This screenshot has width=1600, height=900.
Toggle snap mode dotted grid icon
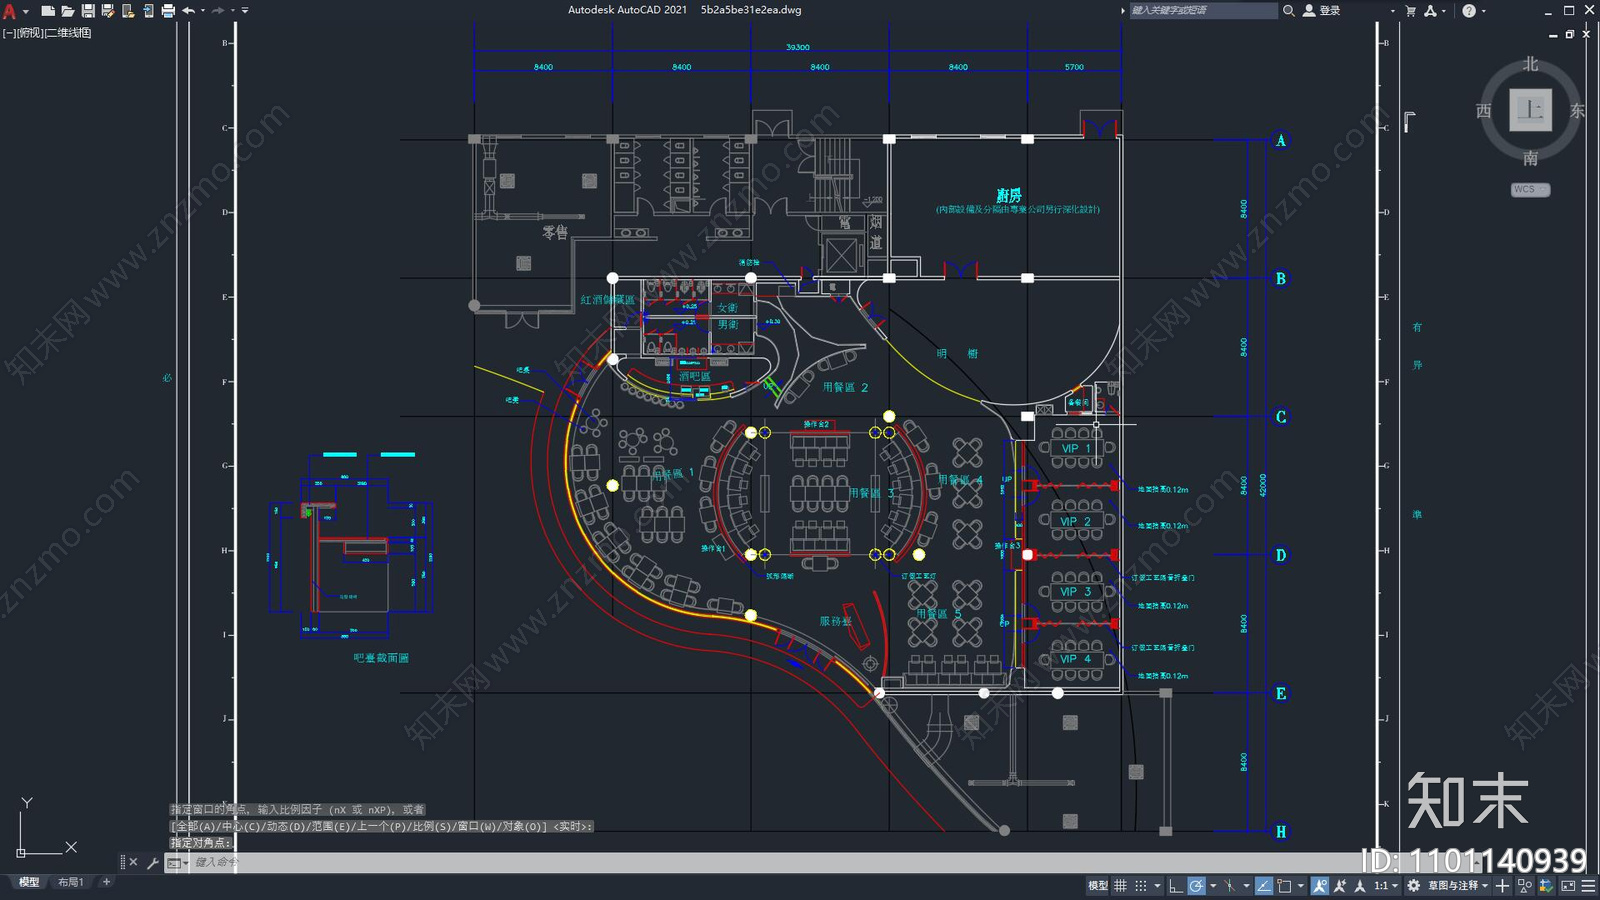pyautogui.click(x=1141, y=886)
